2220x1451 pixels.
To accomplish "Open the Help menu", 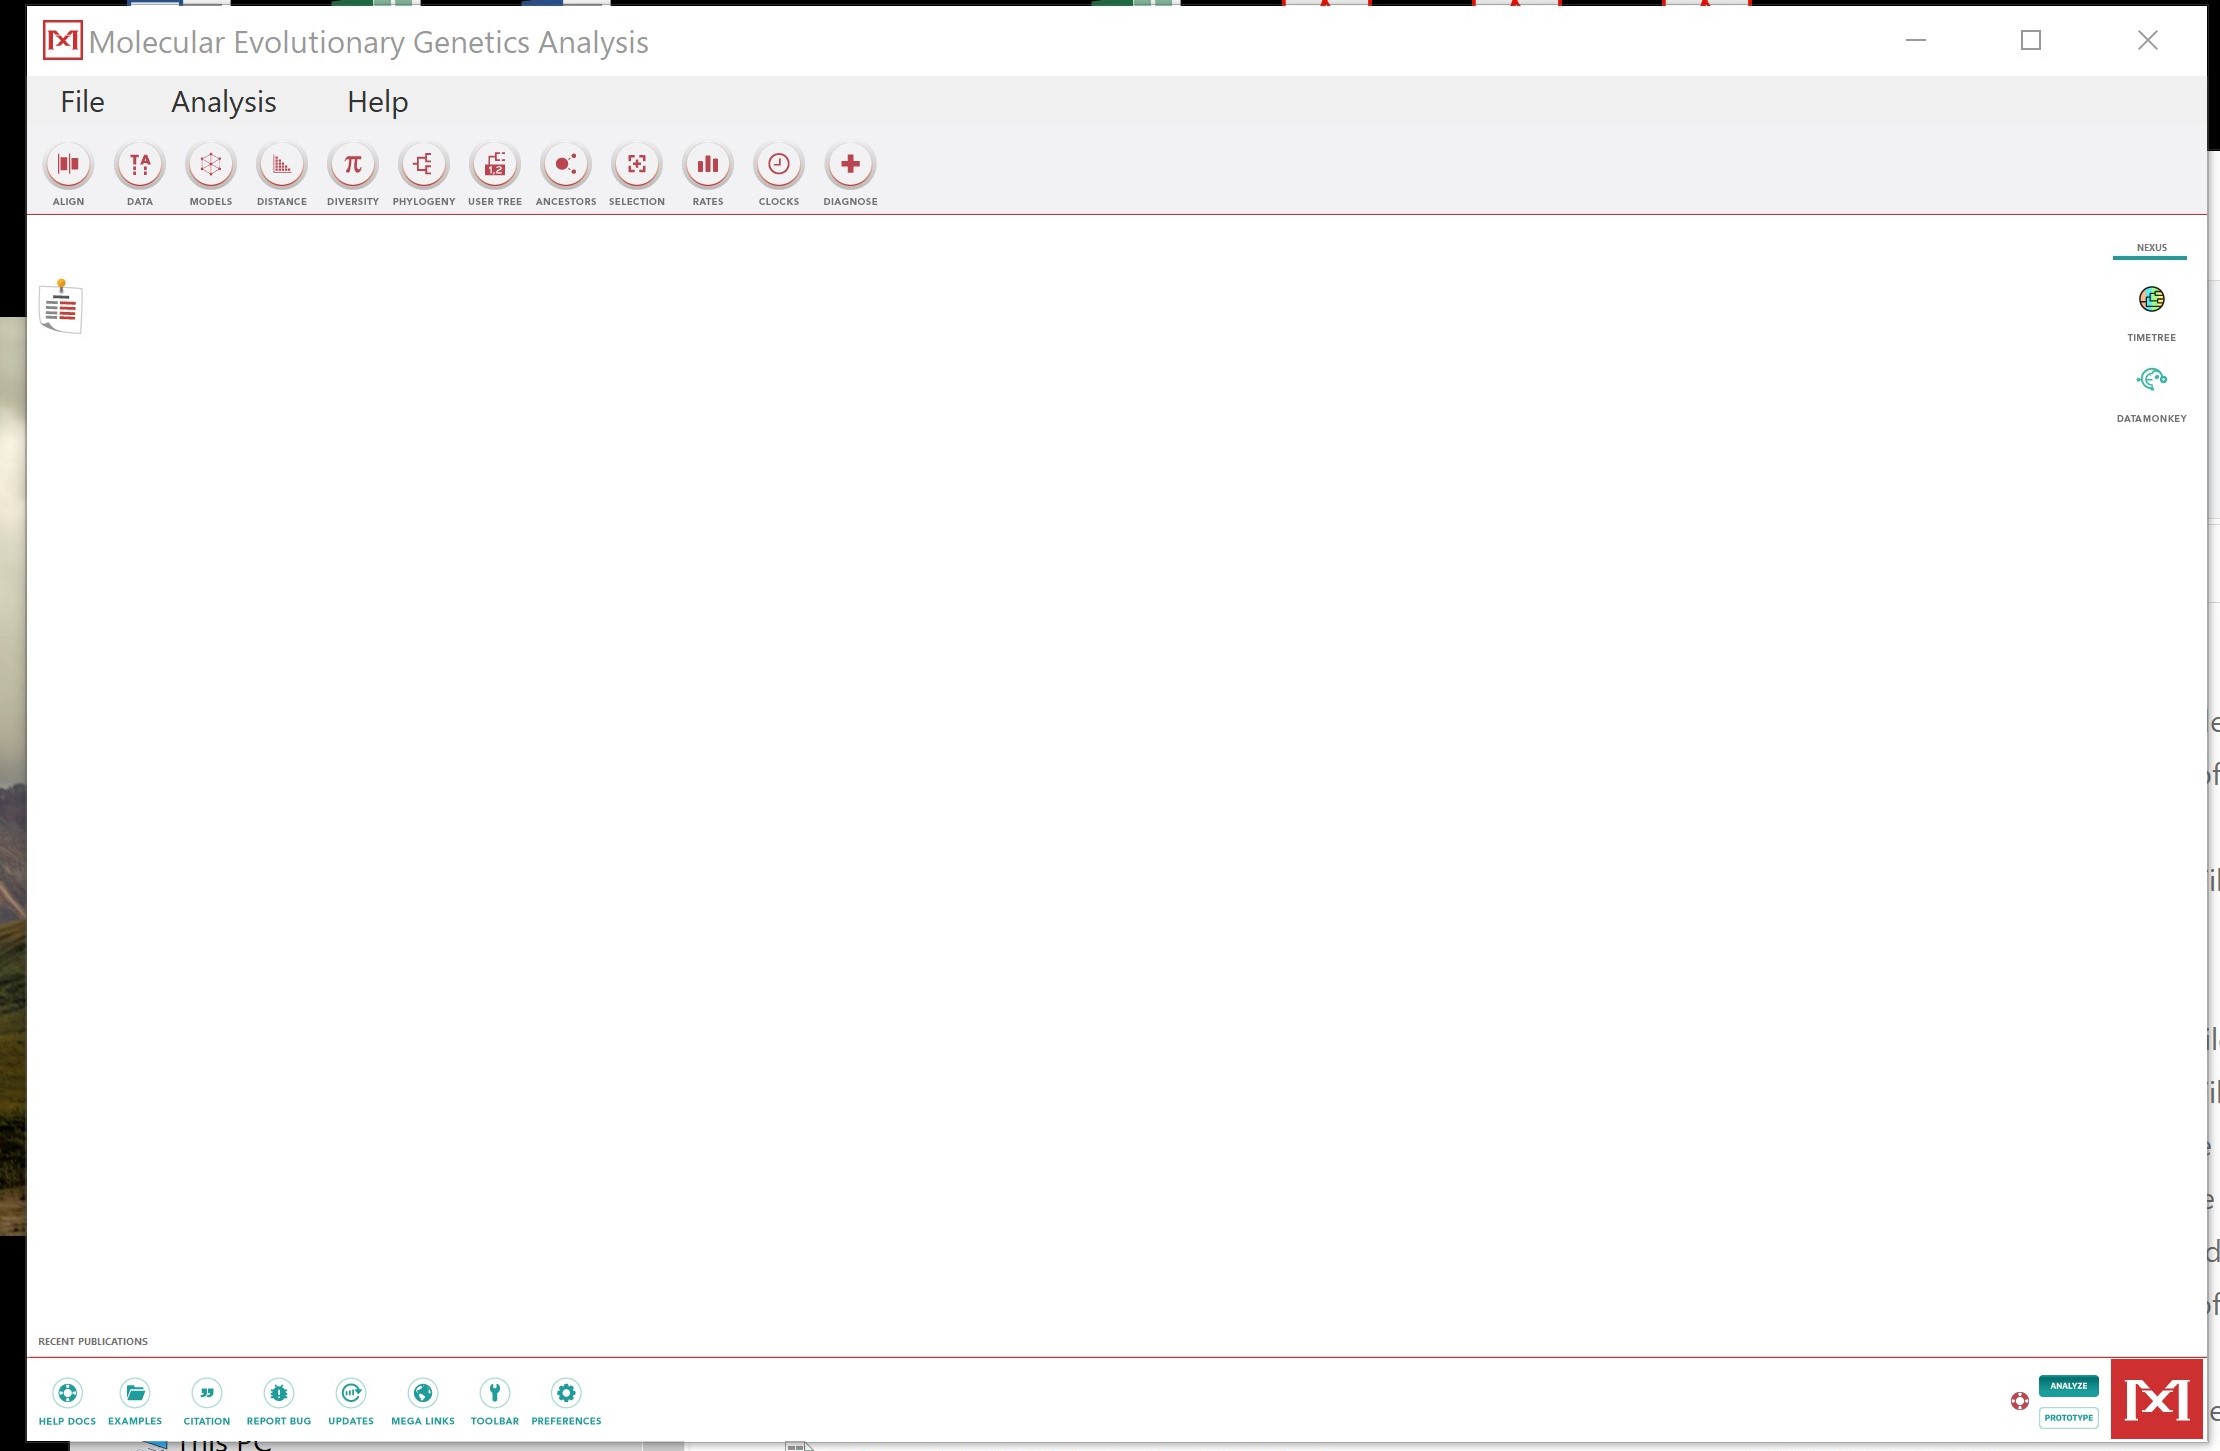I will tap(378, 102).
